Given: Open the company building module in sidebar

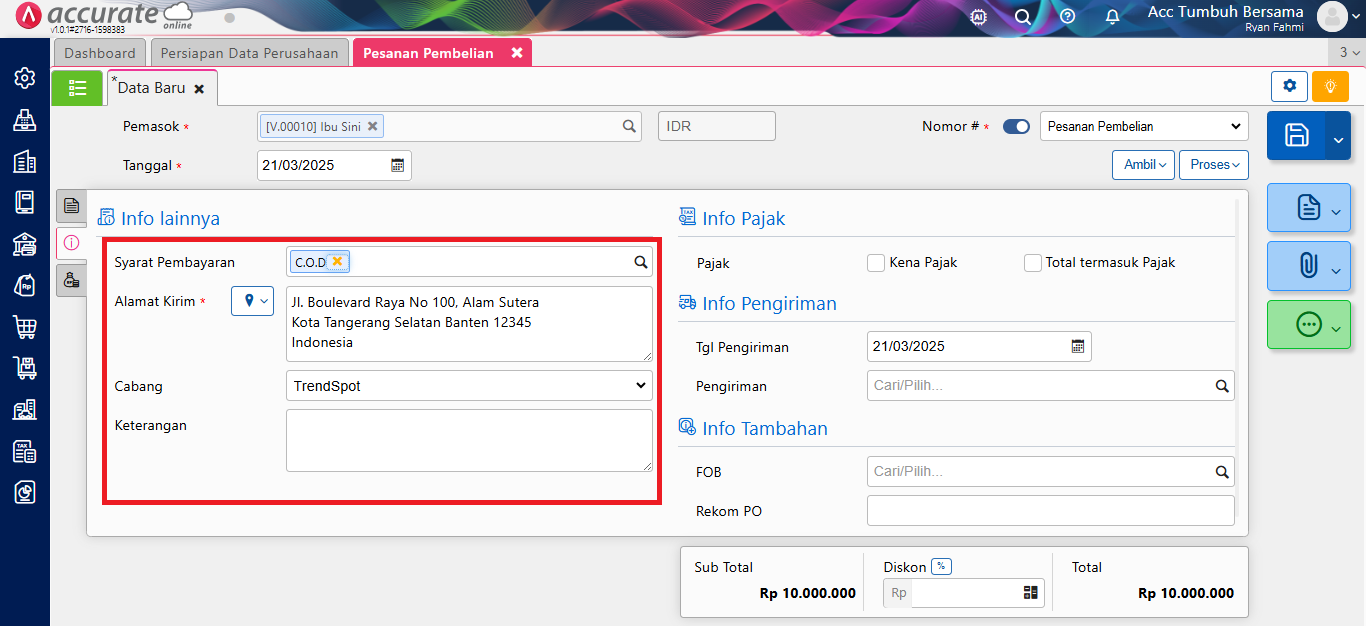Looking at the screenshot, I should point(24,161).
